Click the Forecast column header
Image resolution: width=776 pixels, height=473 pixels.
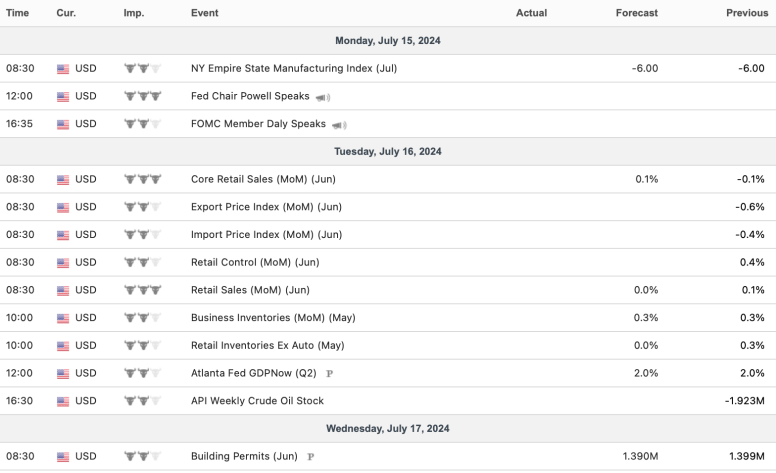click(x=637, y=13)
